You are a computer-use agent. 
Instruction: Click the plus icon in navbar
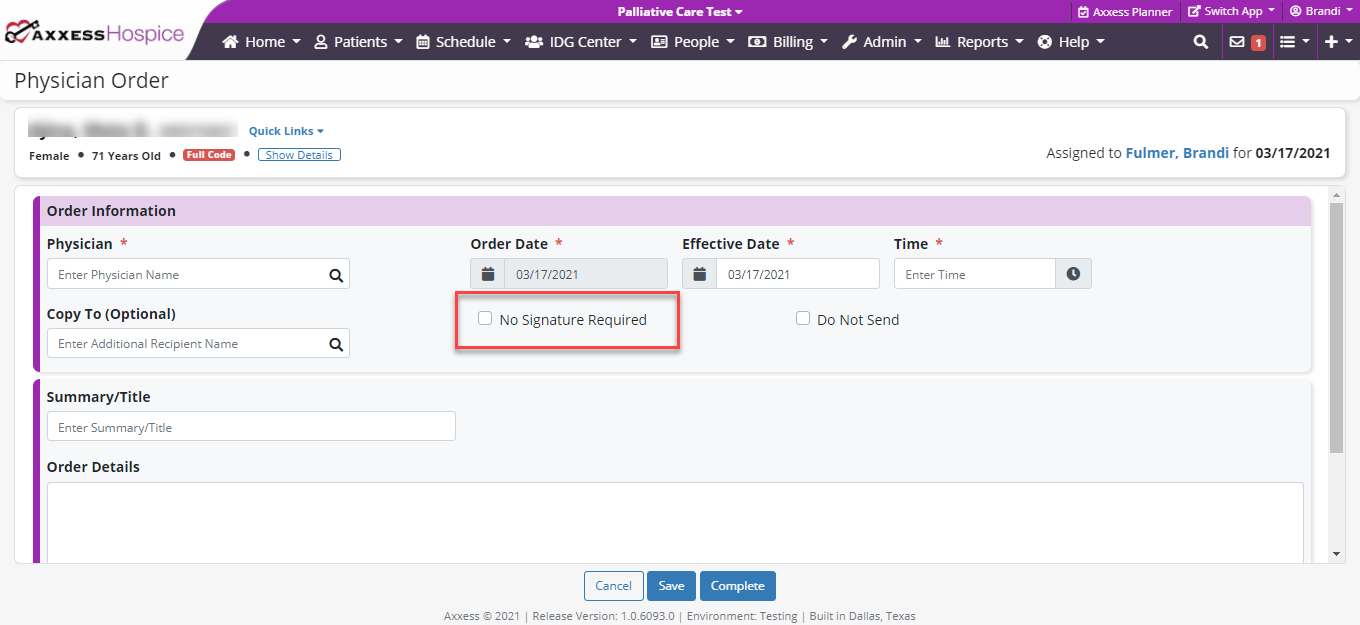[x=1331, y=42]
